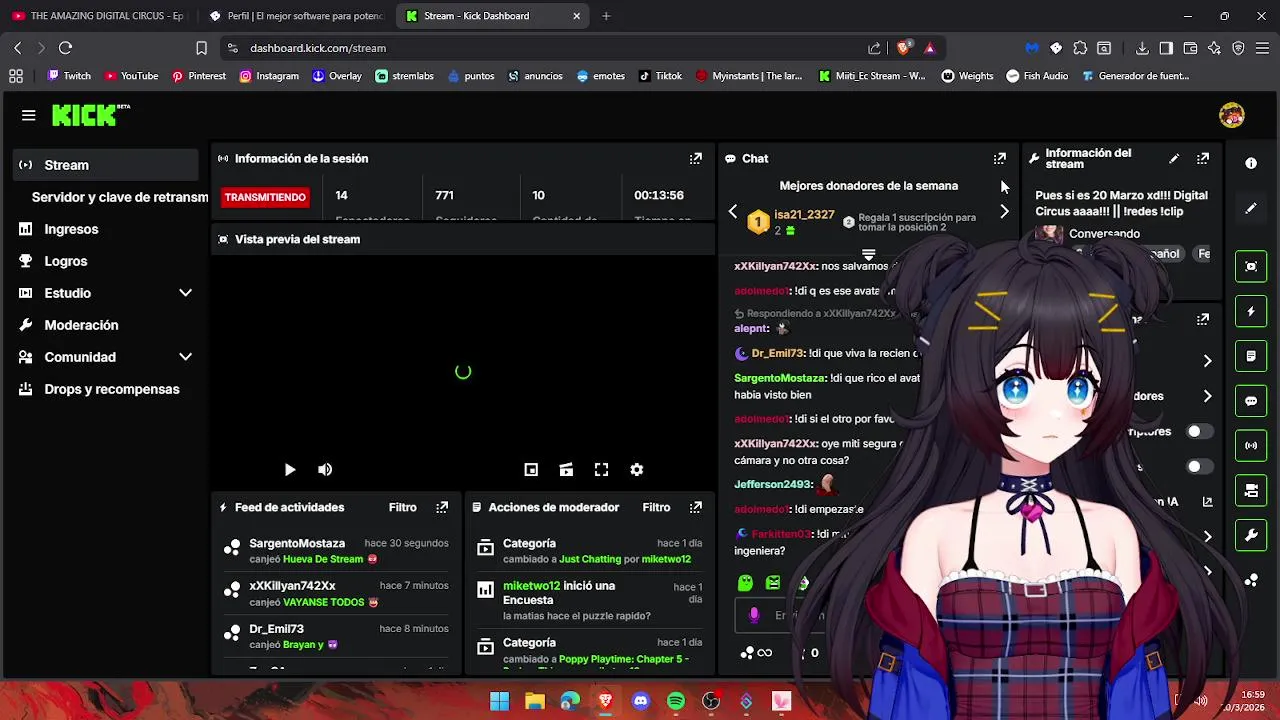Open stream preview settings gear
This screenshot has height=720, width=1280.
636,469
